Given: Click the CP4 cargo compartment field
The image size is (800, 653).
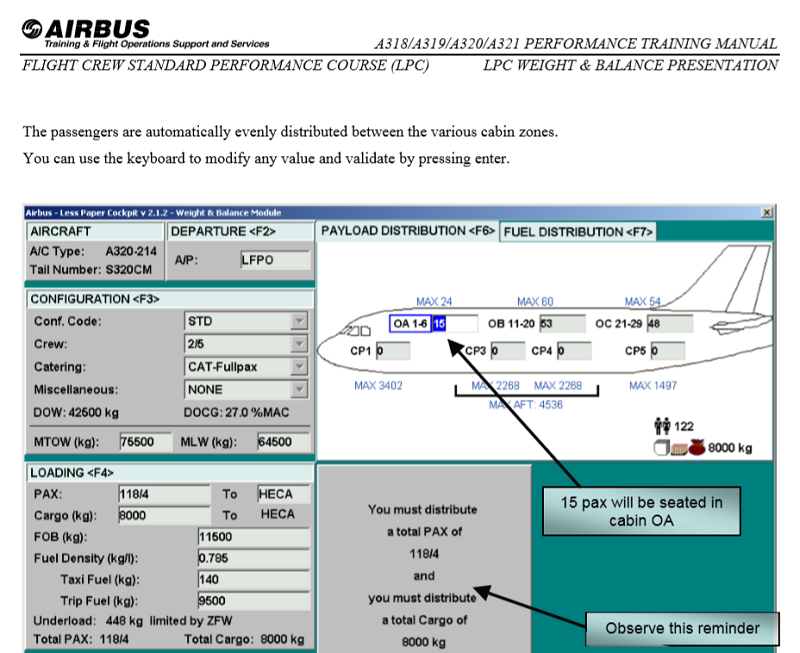Looking at the screenshot, I should 574,351.
